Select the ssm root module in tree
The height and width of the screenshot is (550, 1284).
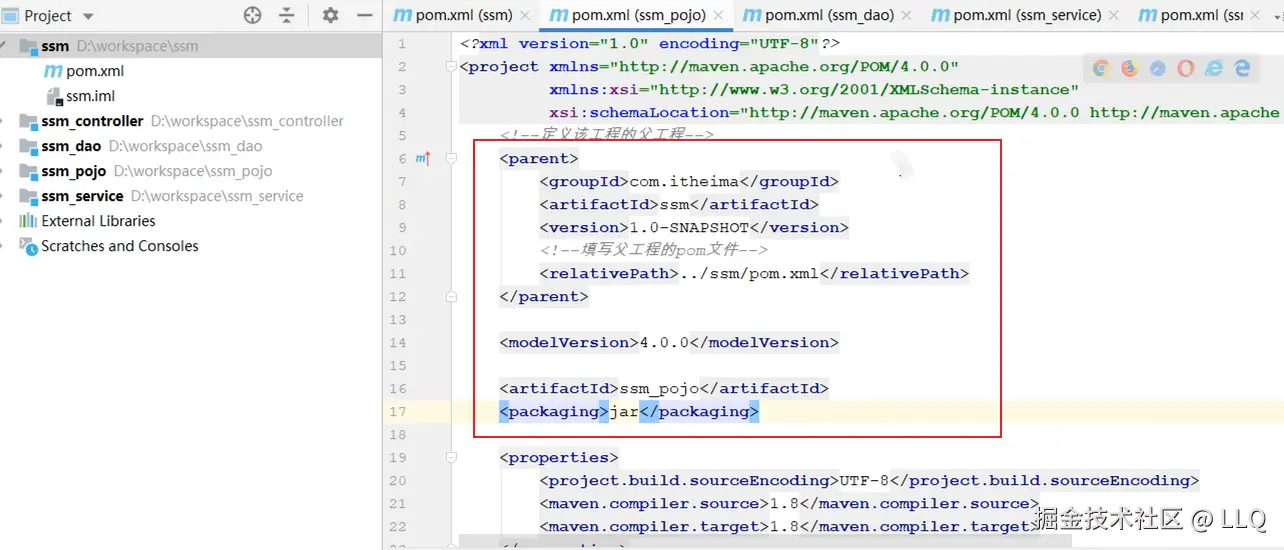[x=191, y=46]
